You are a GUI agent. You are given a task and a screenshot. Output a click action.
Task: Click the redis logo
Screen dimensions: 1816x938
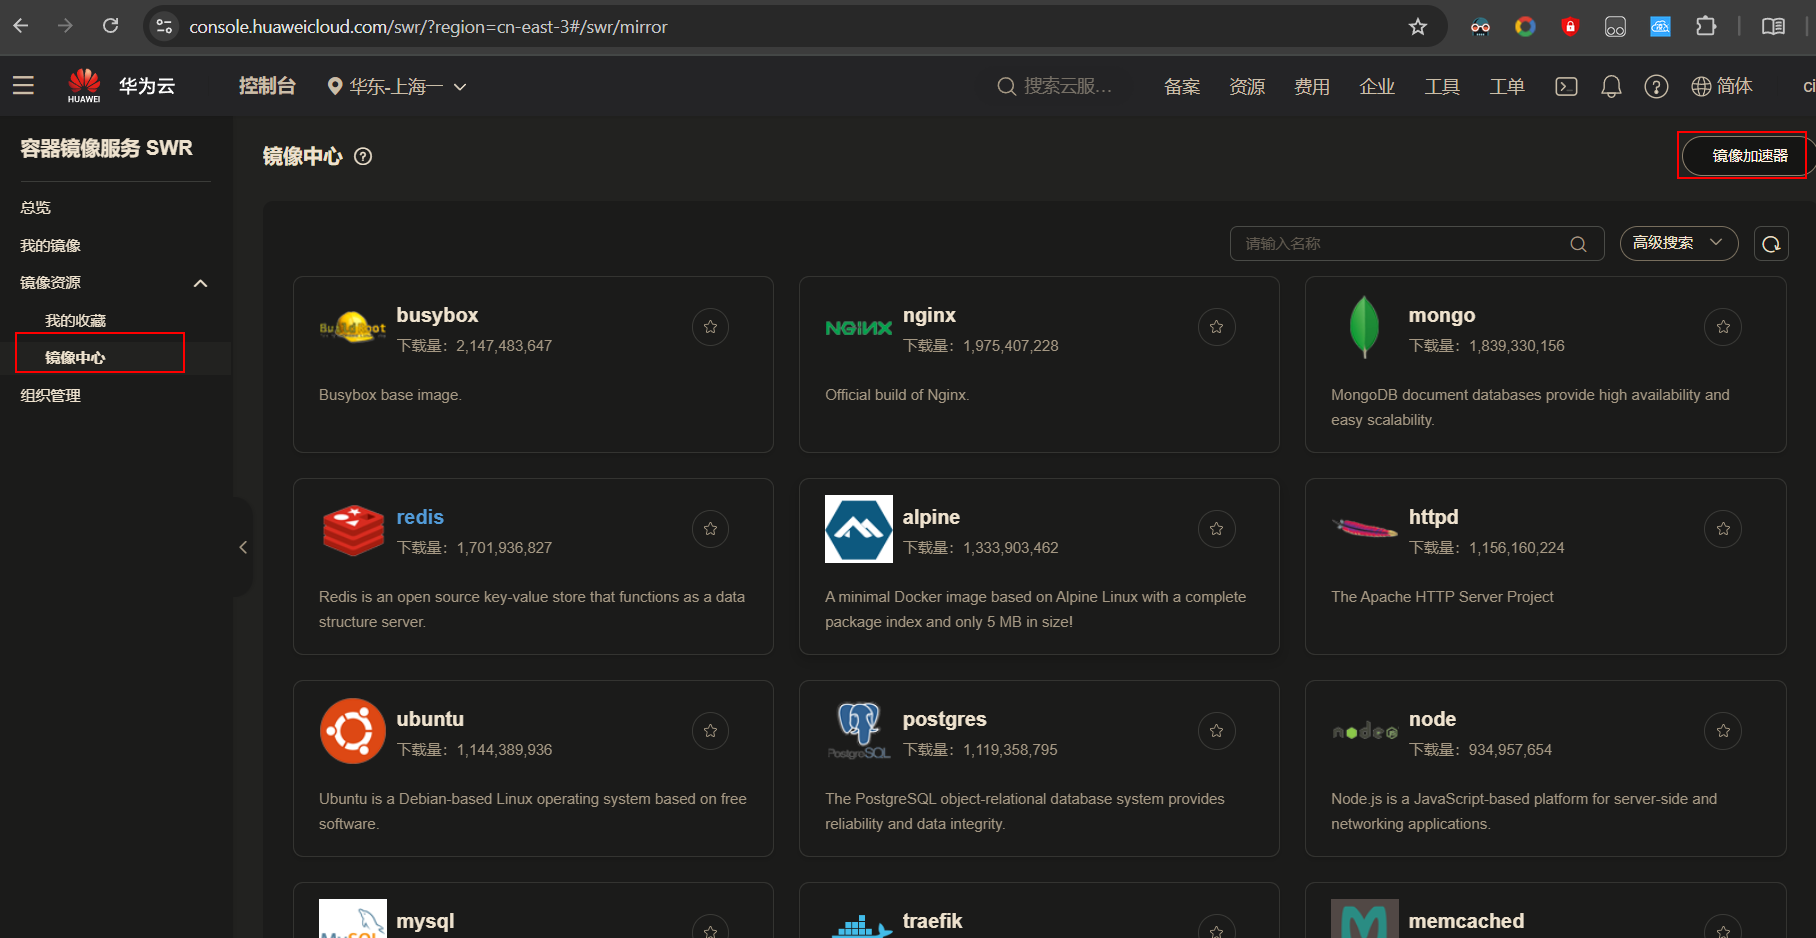pos(353,529)
